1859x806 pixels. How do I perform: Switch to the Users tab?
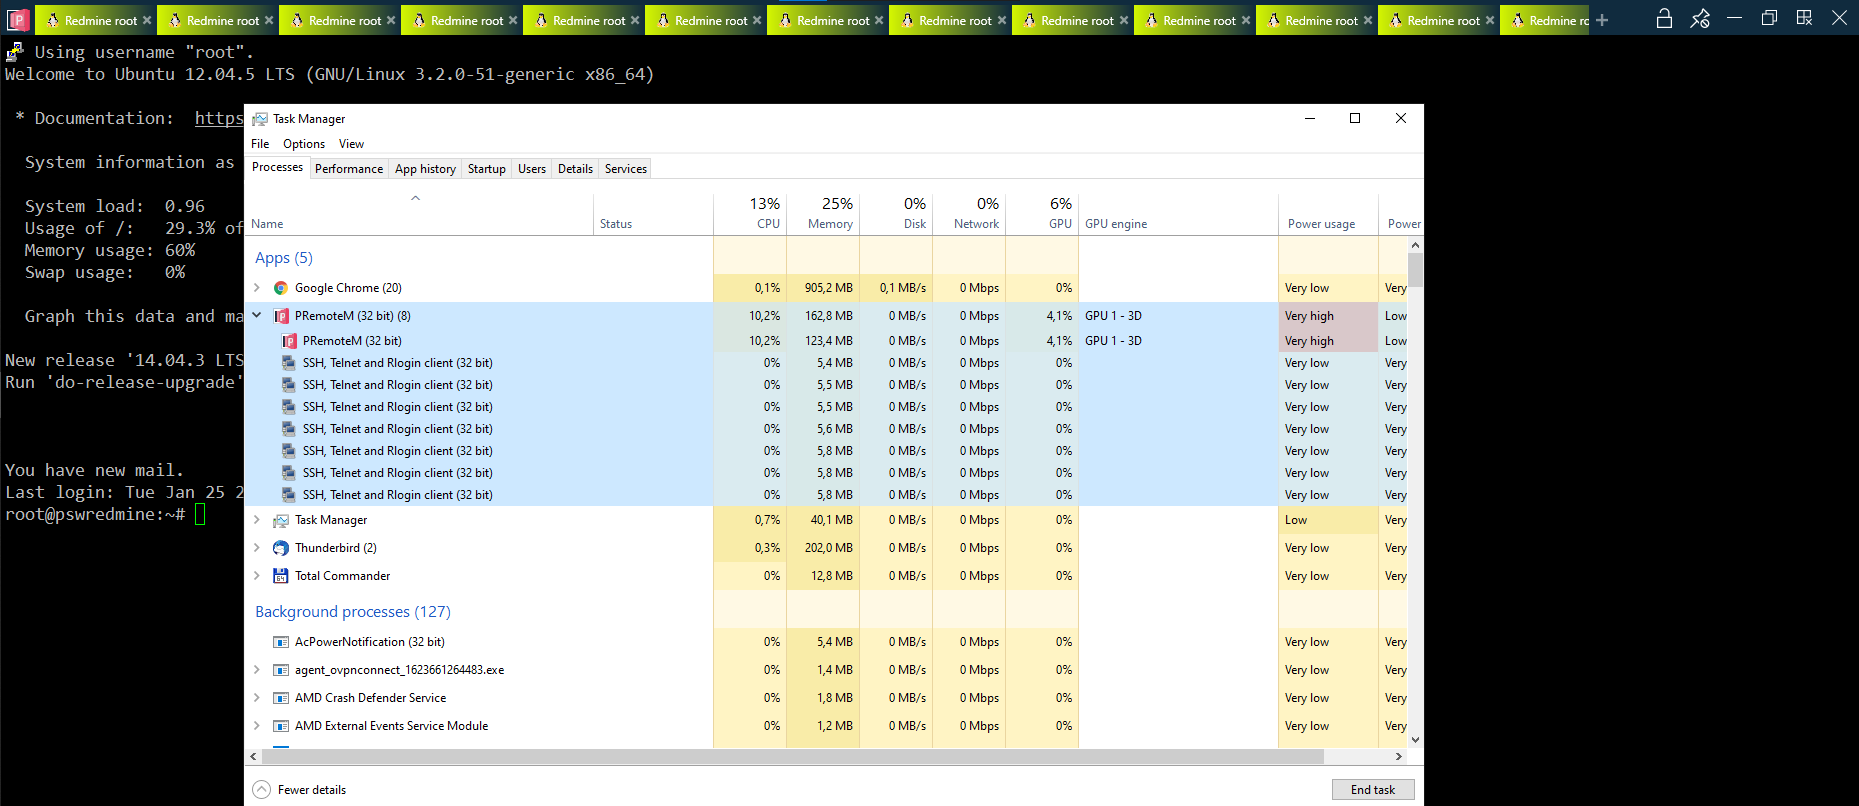(532, 169)
